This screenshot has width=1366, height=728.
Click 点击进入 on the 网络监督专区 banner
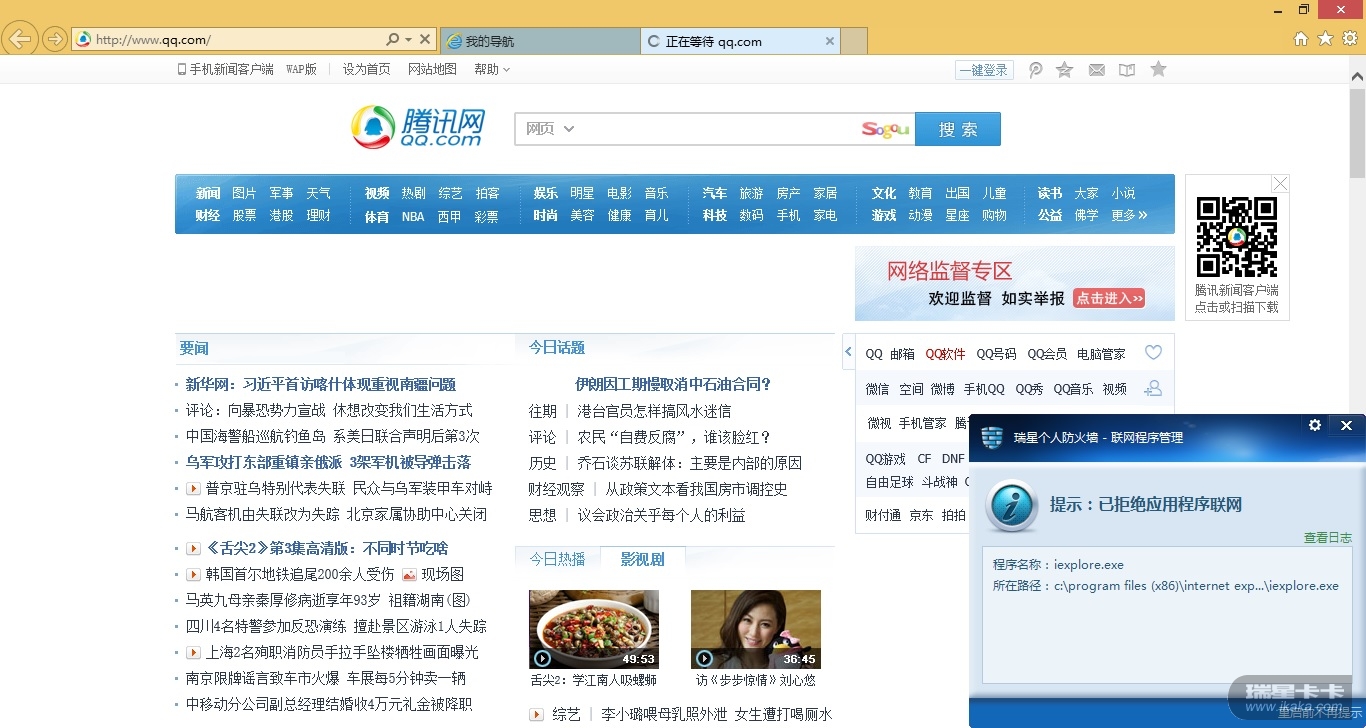[x=1109, y=298]
